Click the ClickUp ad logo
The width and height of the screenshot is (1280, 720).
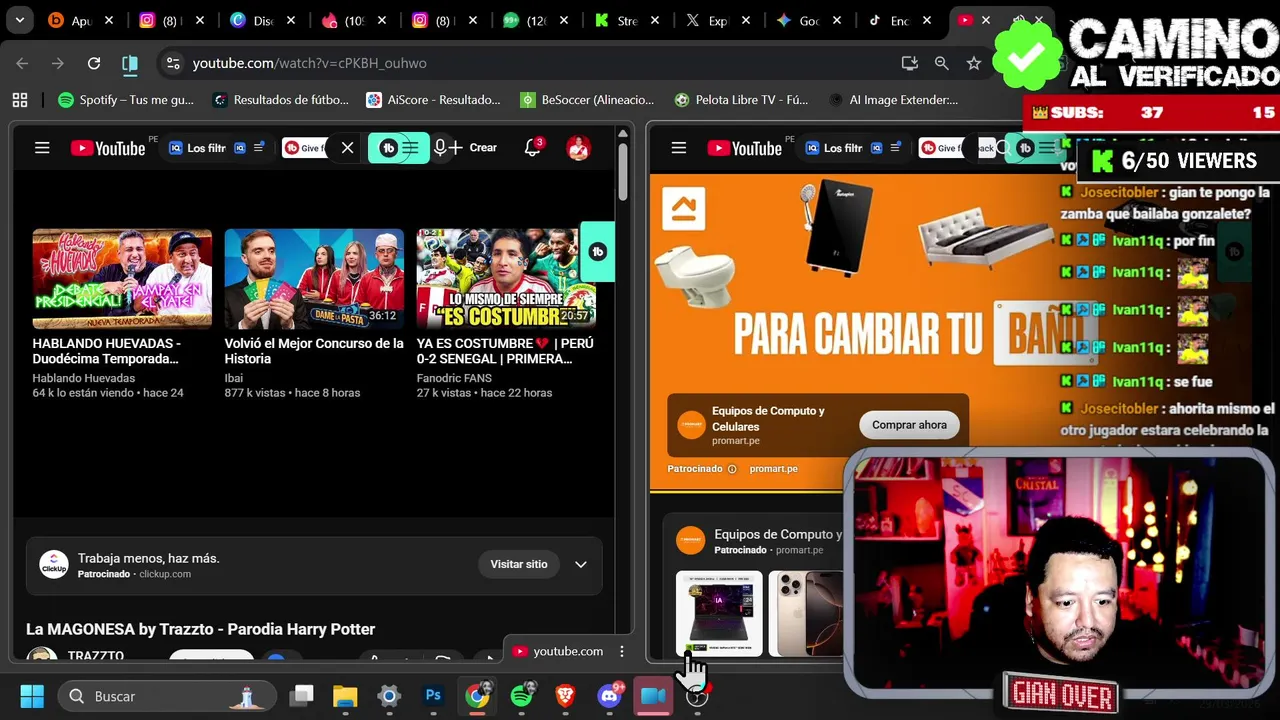tap(54, 564)
